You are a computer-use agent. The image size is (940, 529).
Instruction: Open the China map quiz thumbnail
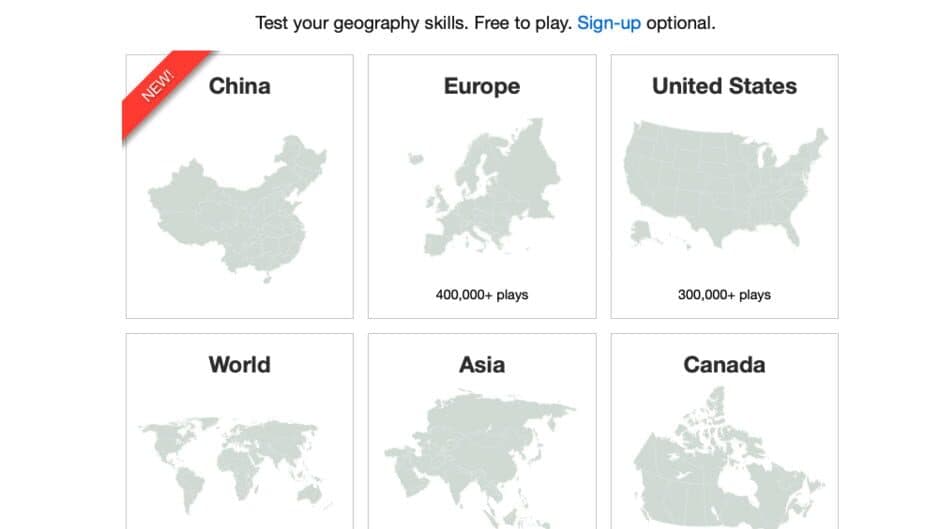(238, 207)
